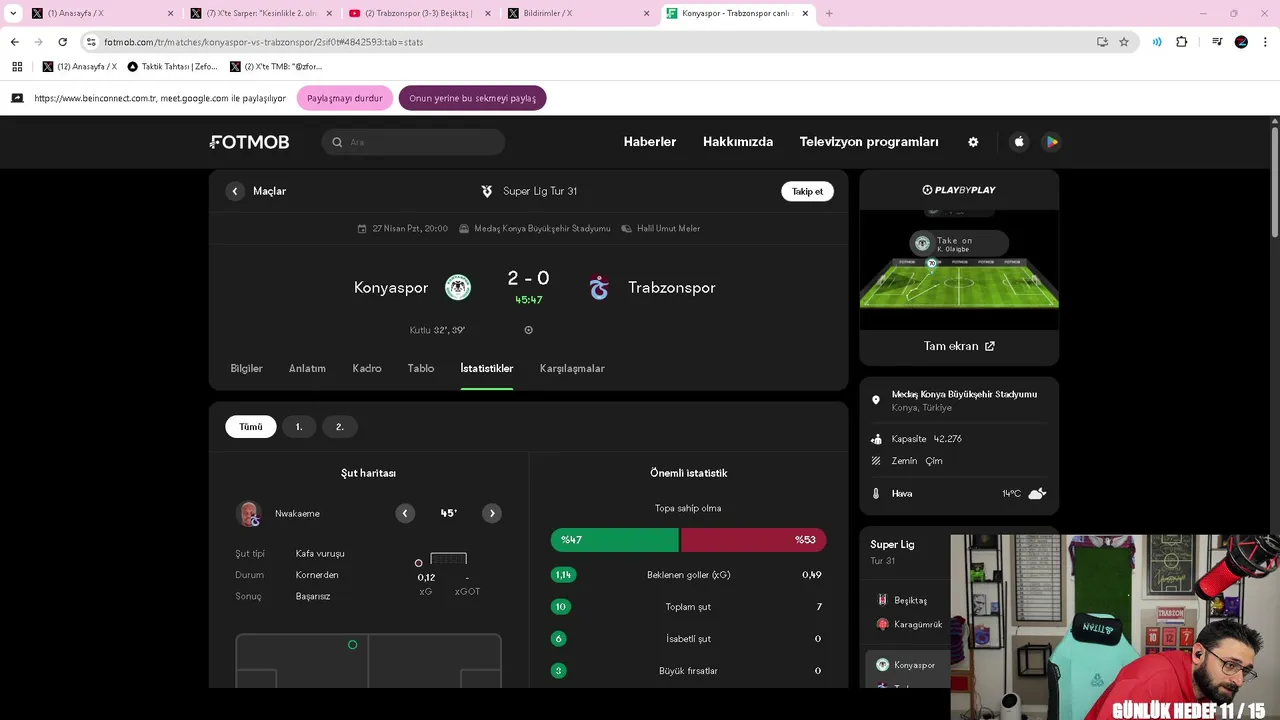Select the shot marker on the pitch
Screen dimensions: 1280x720
(x=352, y=645)
